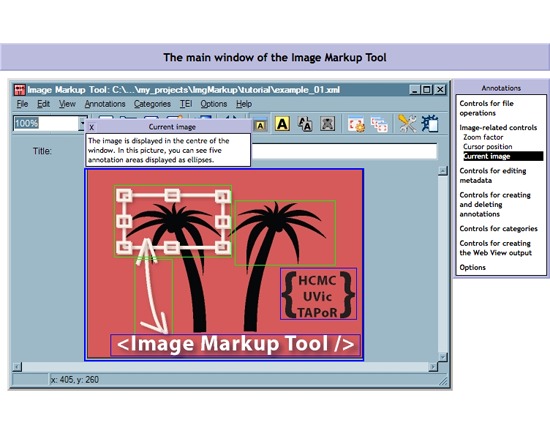
Task: Open the Annotations menu
Action: click(105, 104)
